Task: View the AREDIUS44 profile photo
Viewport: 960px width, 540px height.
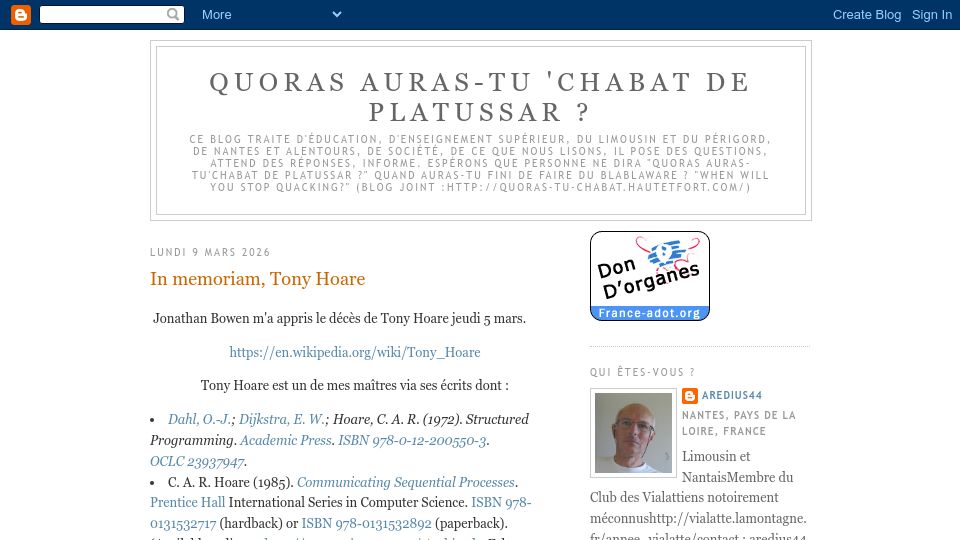Action: pos(633,433)
